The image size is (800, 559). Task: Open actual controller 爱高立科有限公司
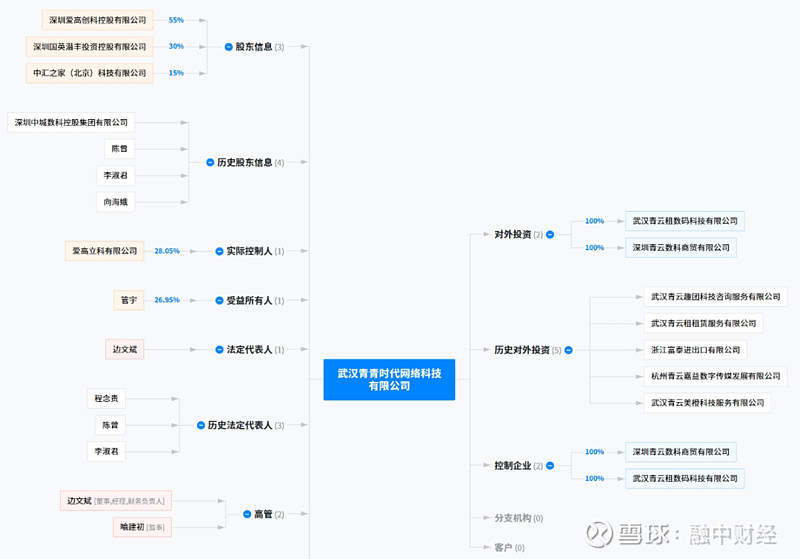(105, 251)
